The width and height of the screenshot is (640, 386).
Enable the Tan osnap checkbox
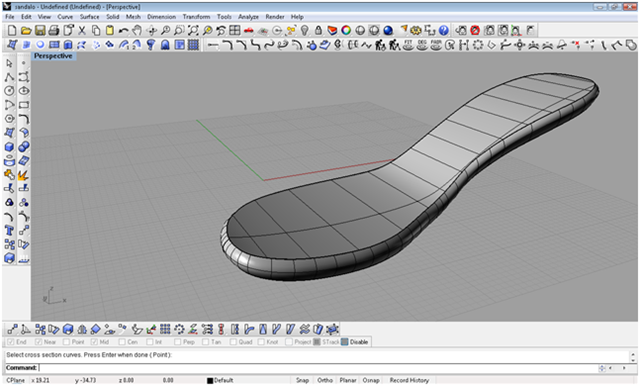(x=205, y=342)
